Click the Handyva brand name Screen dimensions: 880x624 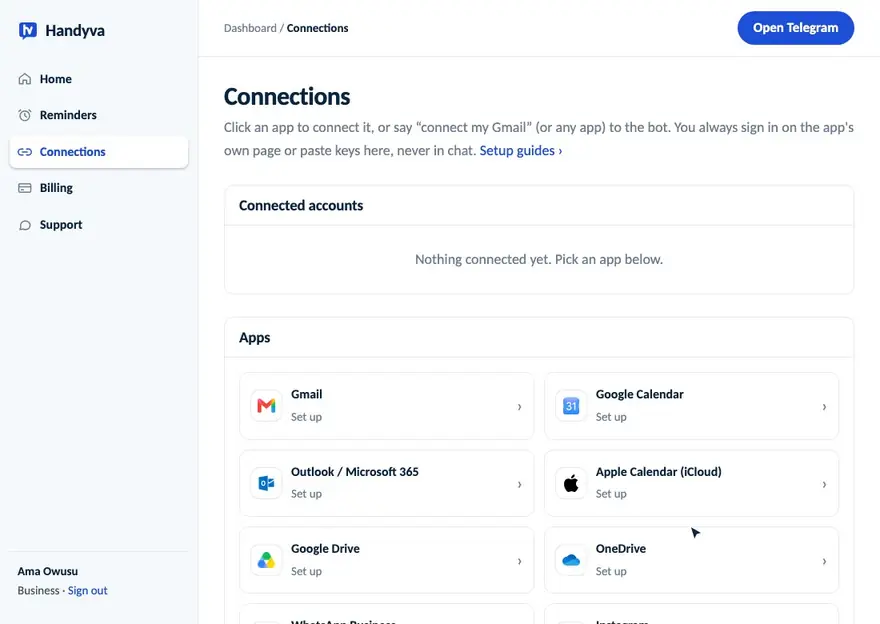coord(75,31)
